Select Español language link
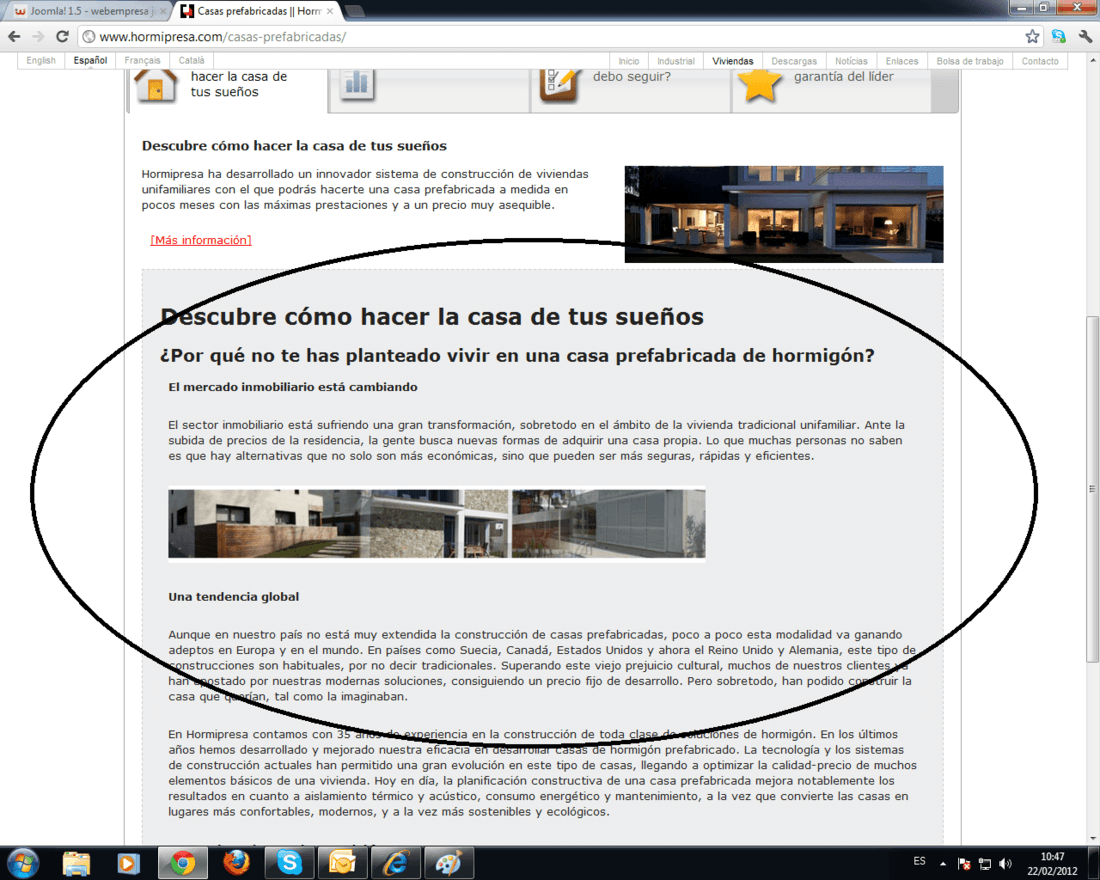The image size is (1100, 880). [90, 60]
